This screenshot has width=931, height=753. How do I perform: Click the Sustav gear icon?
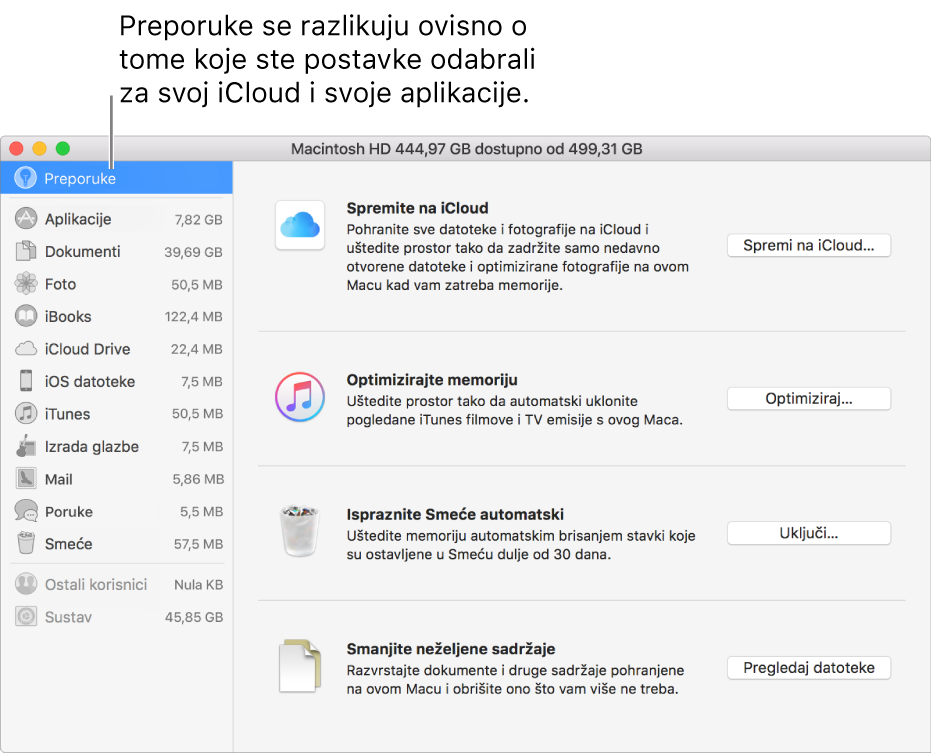[x=26, y=616]
